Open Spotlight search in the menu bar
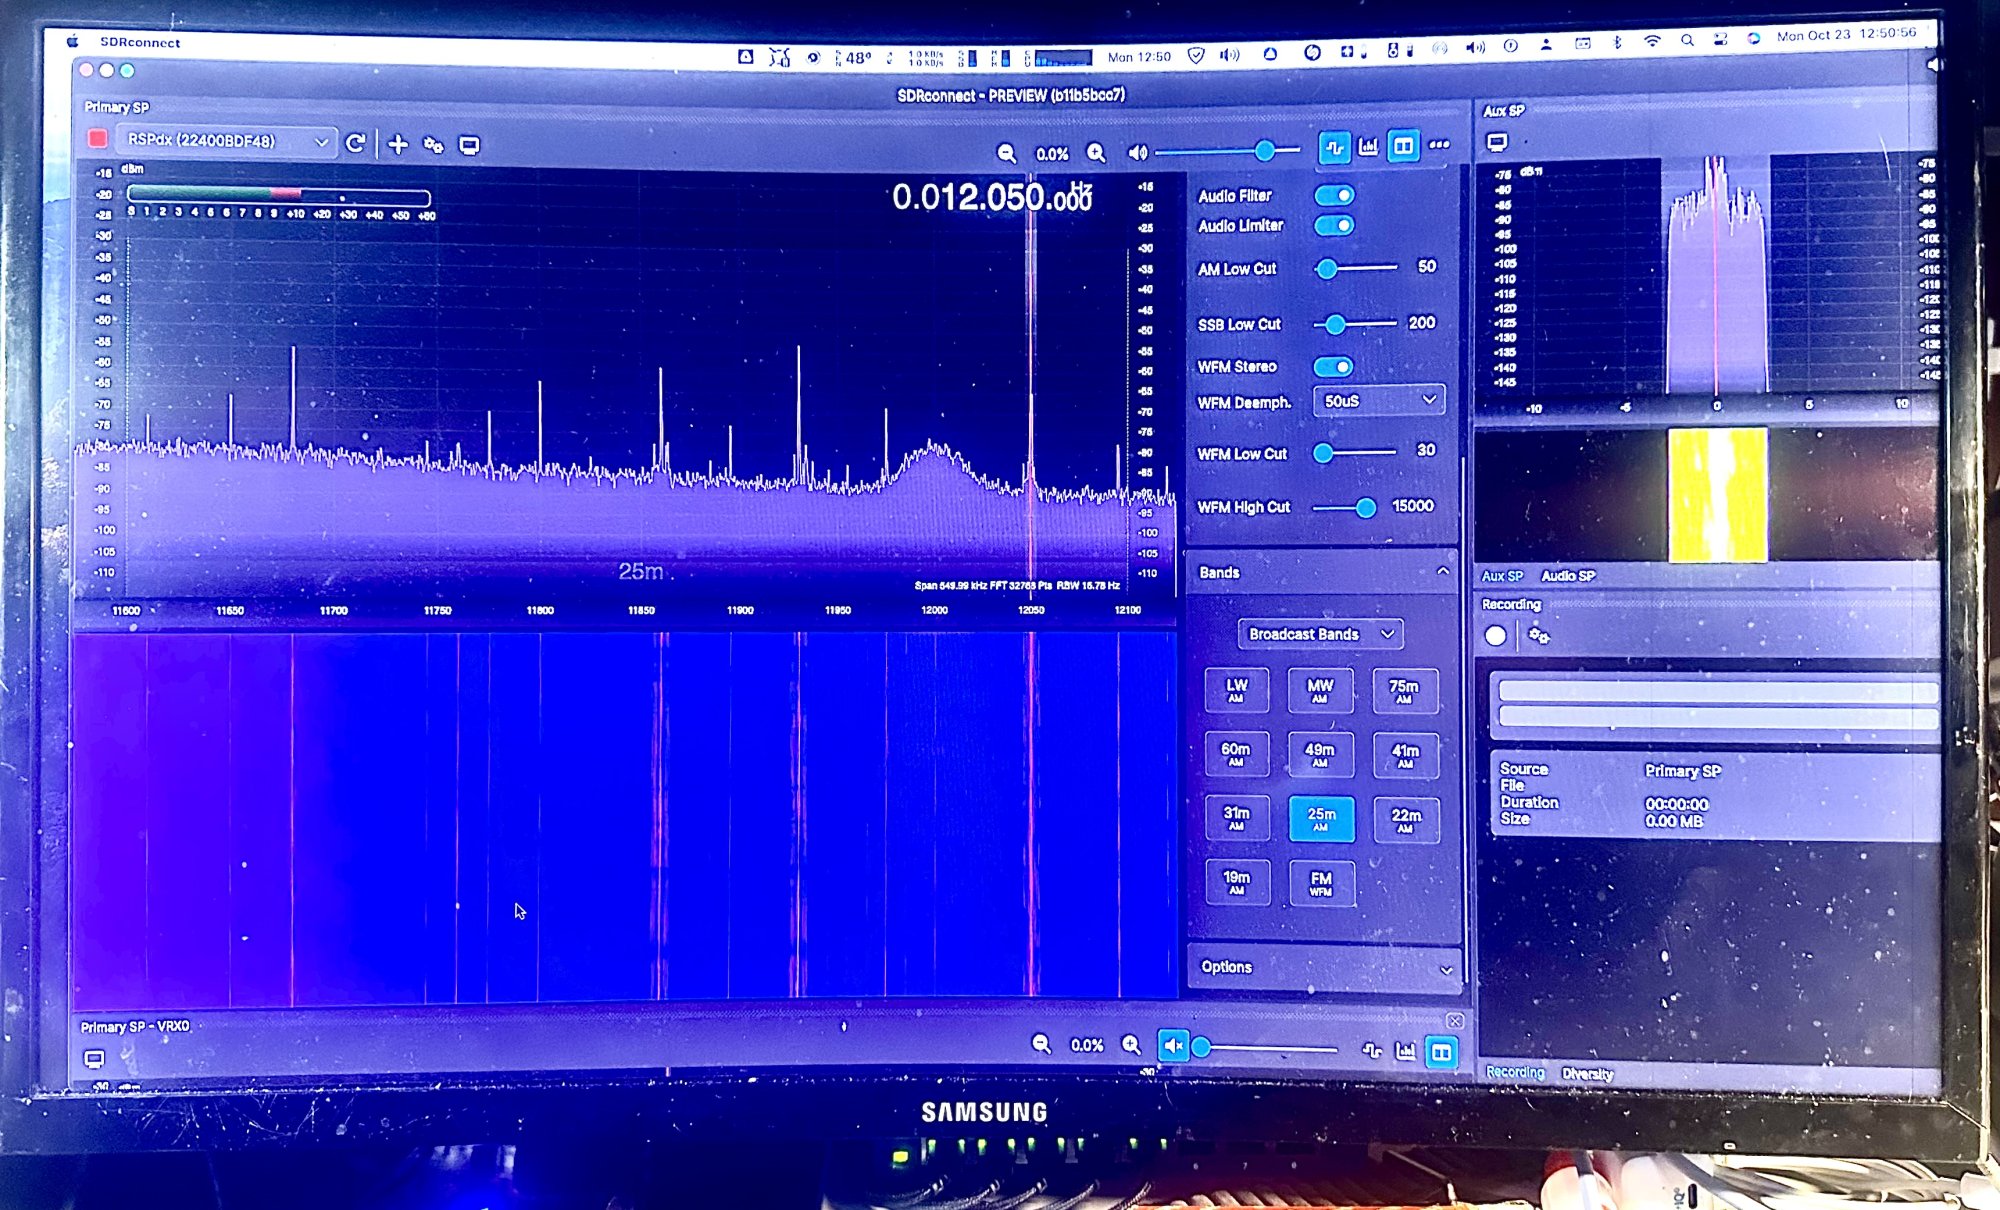Viewport: 2000px width, 1210px height. coord(1687,41)
